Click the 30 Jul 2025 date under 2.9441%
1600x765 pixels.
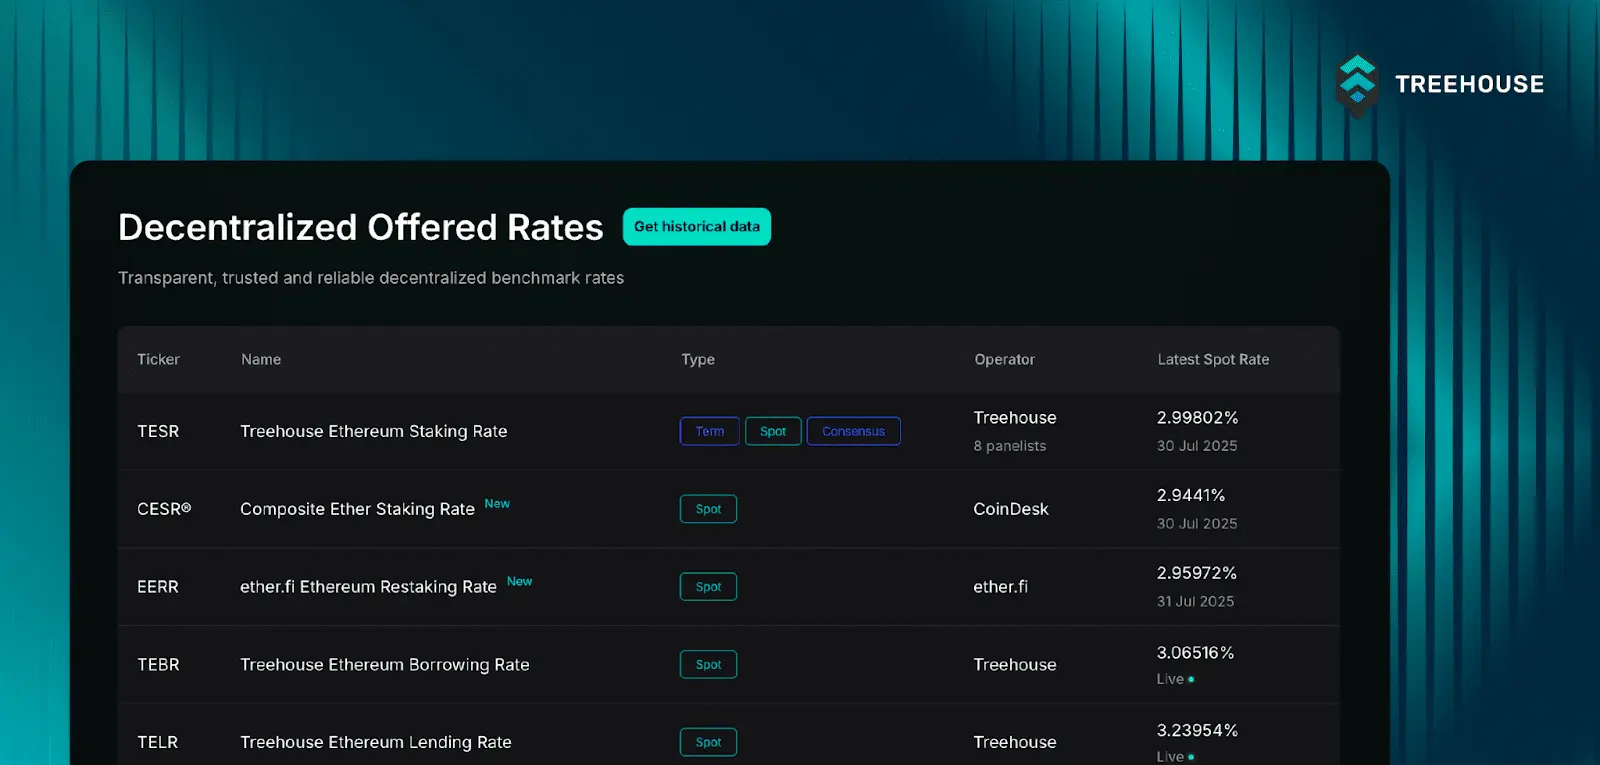[x=1197, y=524]
